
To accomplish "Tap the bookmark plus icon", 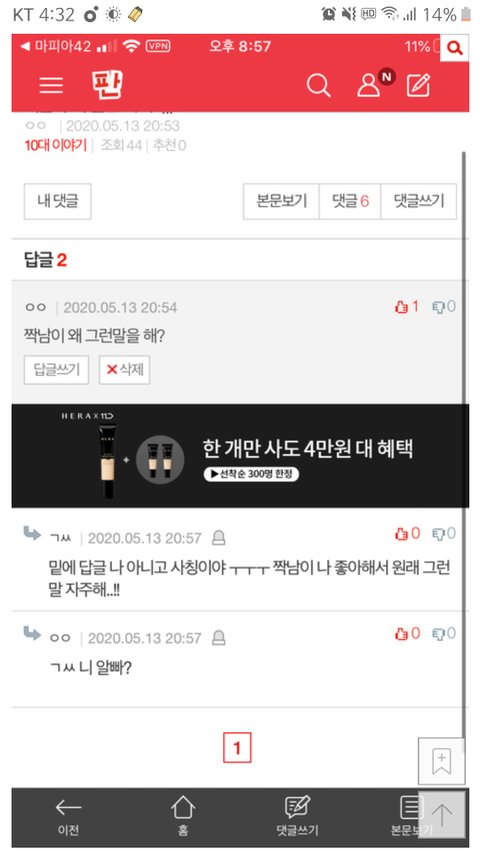I will pos(441,761).
